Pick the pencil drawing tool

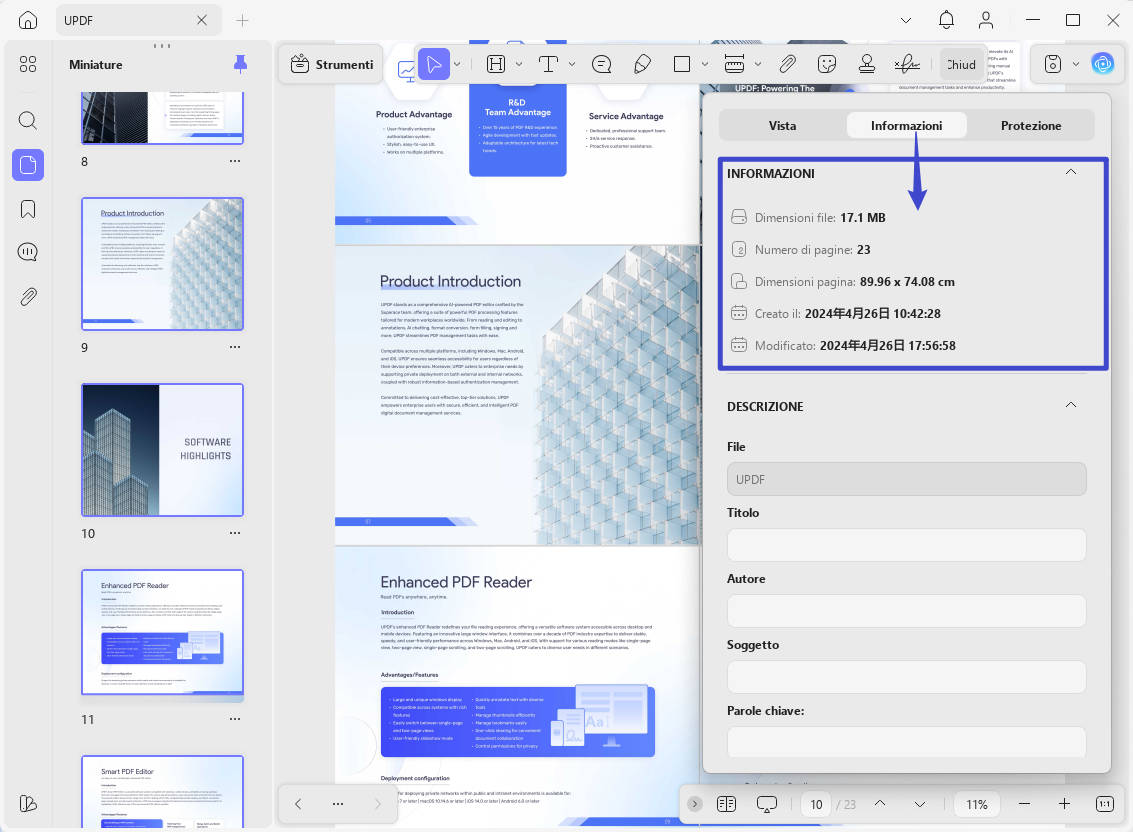pos(642,64)
